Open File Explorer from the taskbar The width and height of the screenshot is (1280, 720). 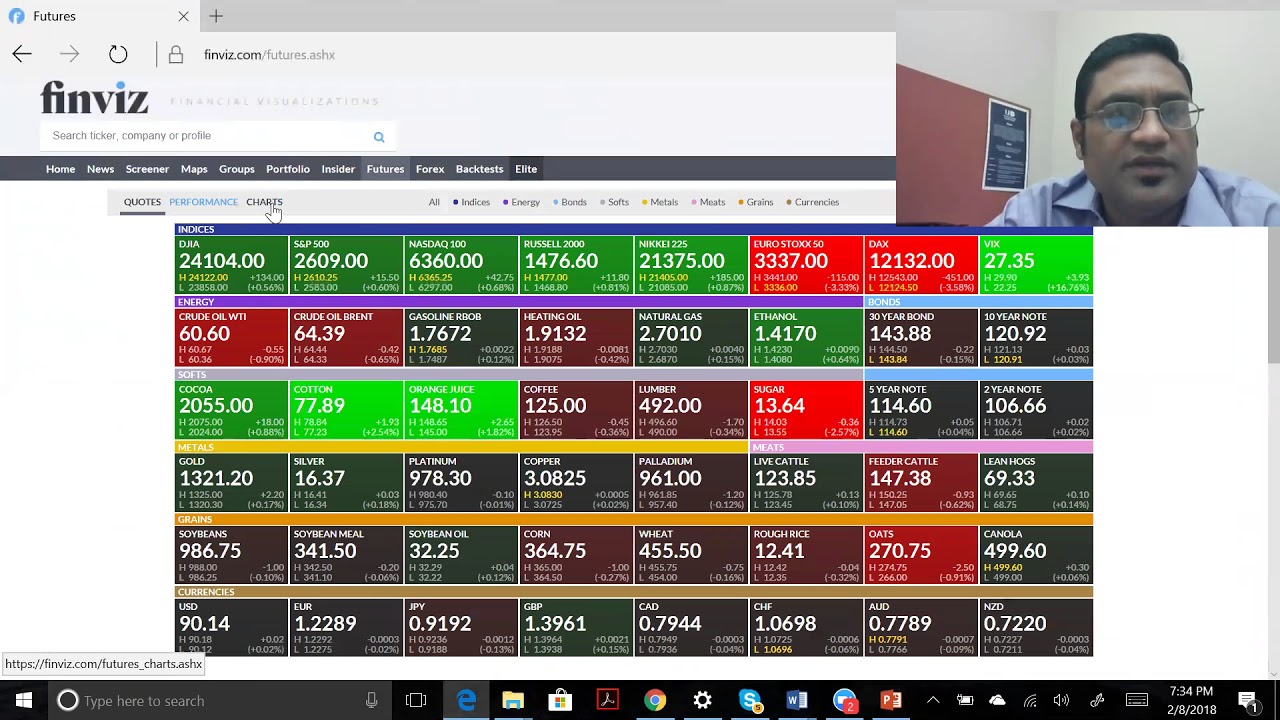(x=513, y=700)
